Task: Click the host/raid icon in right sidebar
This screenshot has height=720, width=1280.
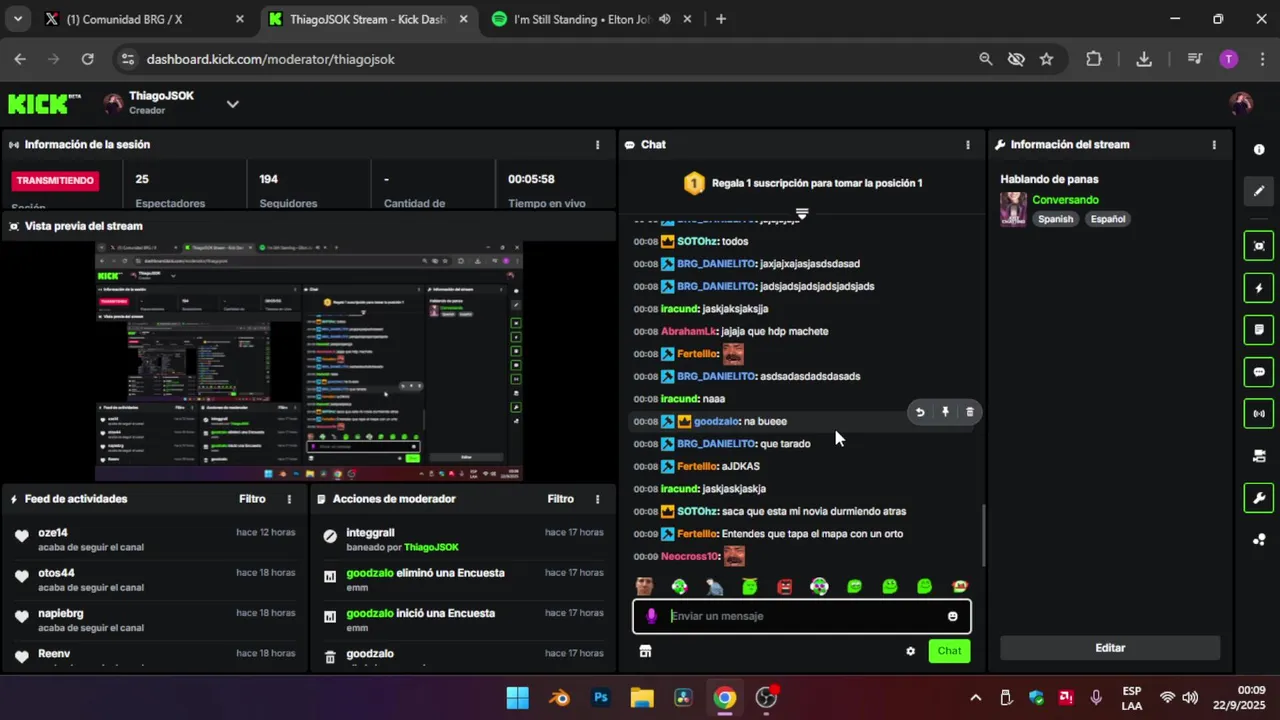Action: coord(1259,456)
